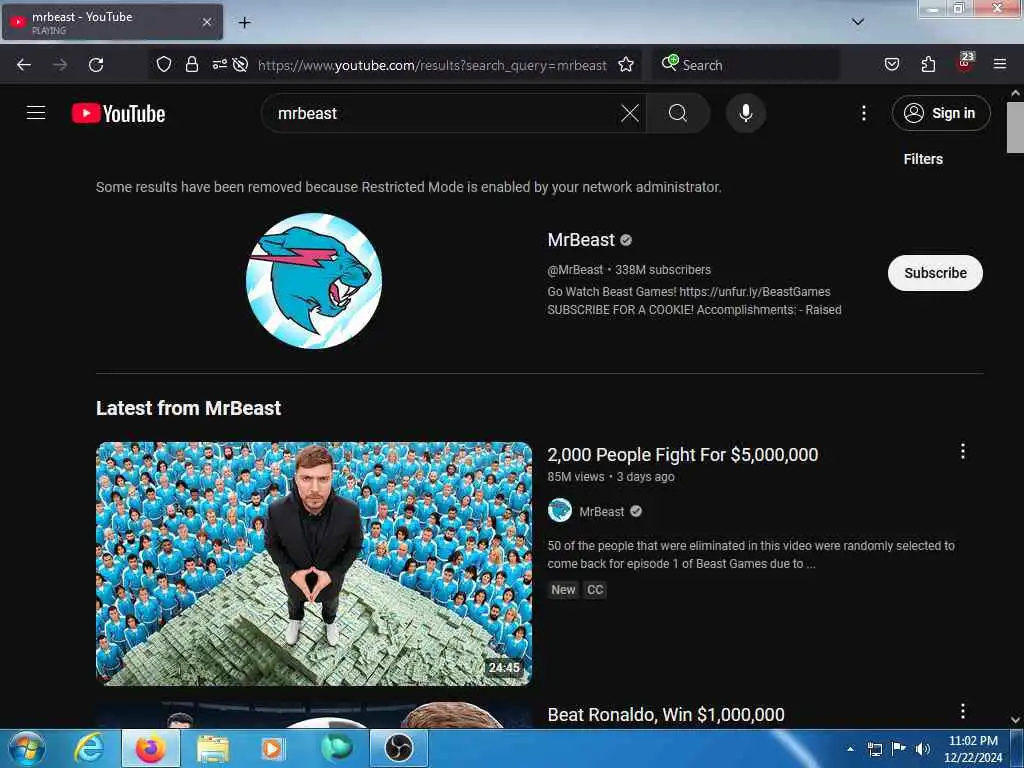
Task: Open the taskbar clock and date
Action: pos(973,749)
